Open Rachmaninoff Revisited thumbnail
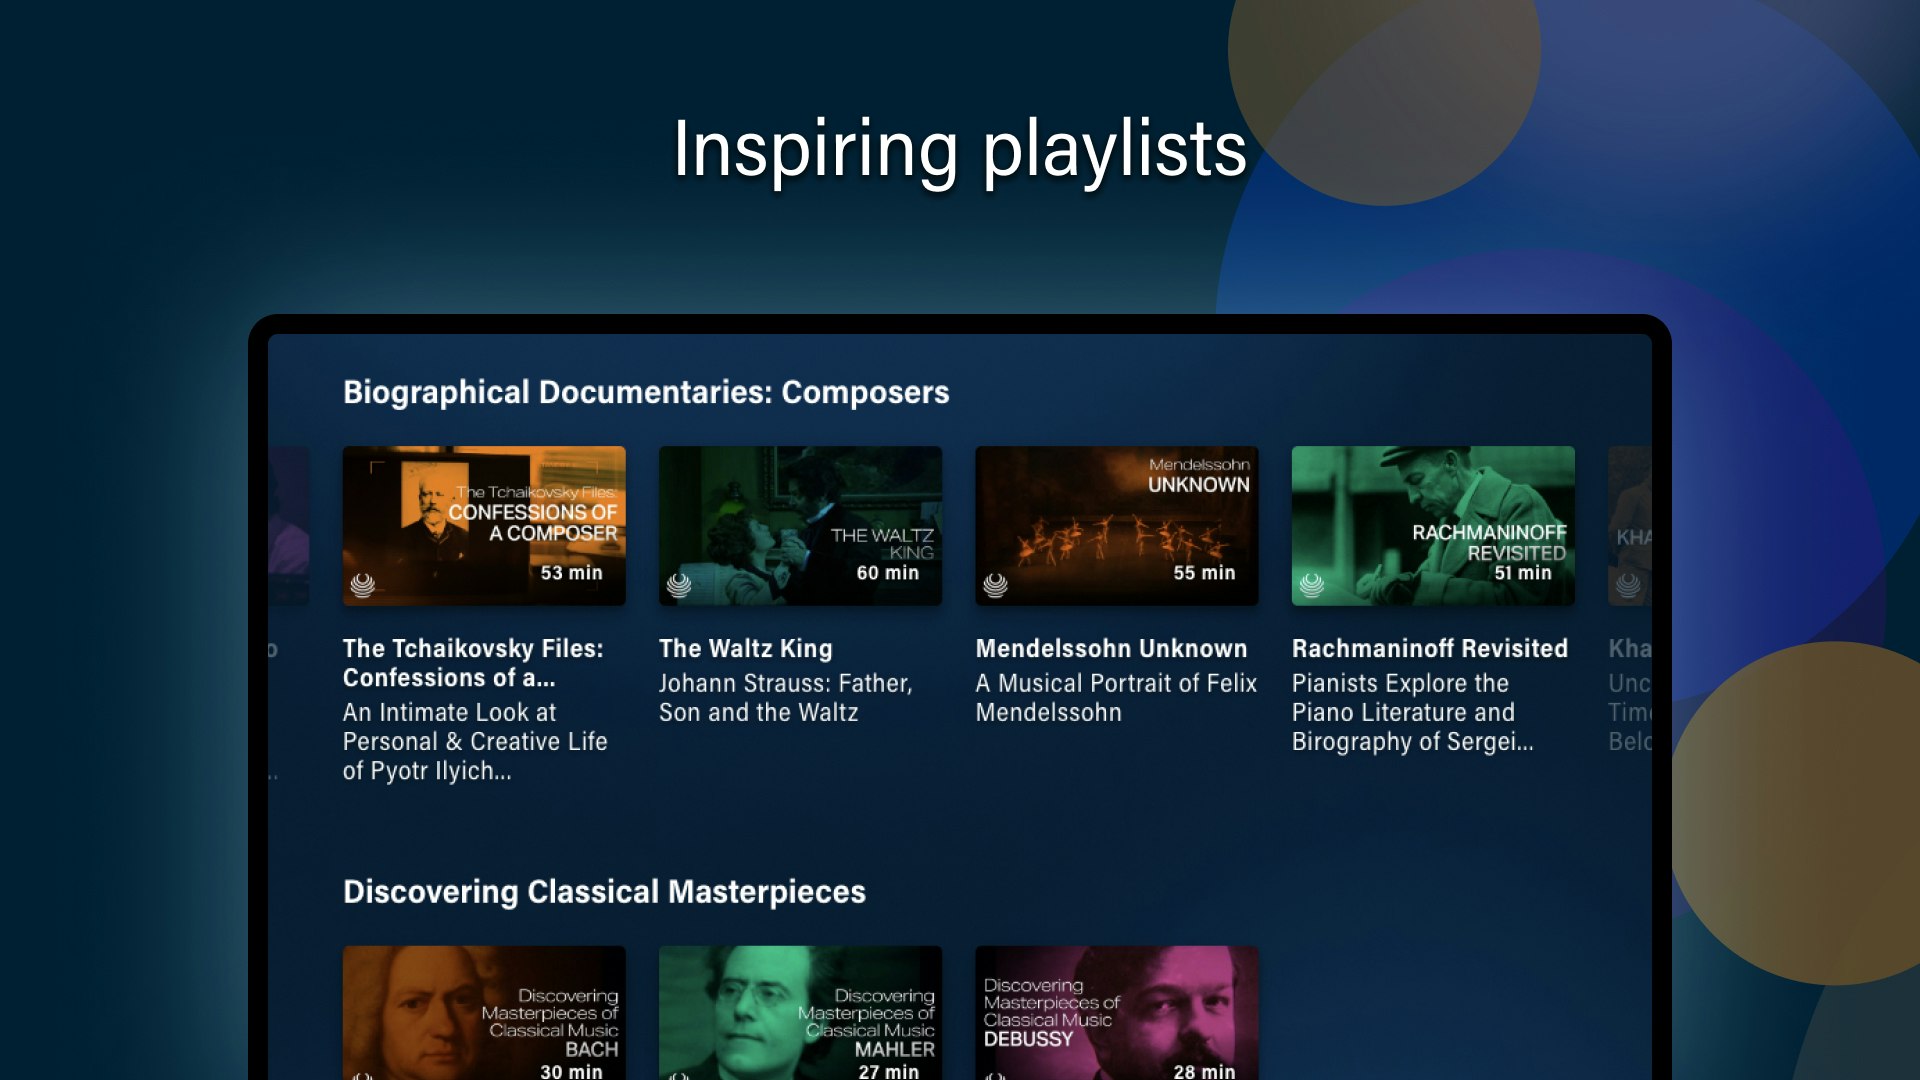Image resolution: width=1920 pixels, height=1080 pixels. pyautogui.click(x=1433, y=526)
